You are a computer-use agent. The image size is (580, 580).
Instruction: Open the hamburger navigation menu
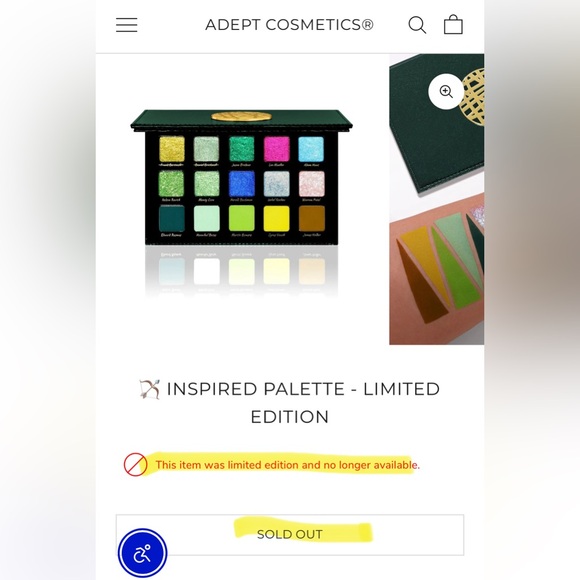(127, 25)
